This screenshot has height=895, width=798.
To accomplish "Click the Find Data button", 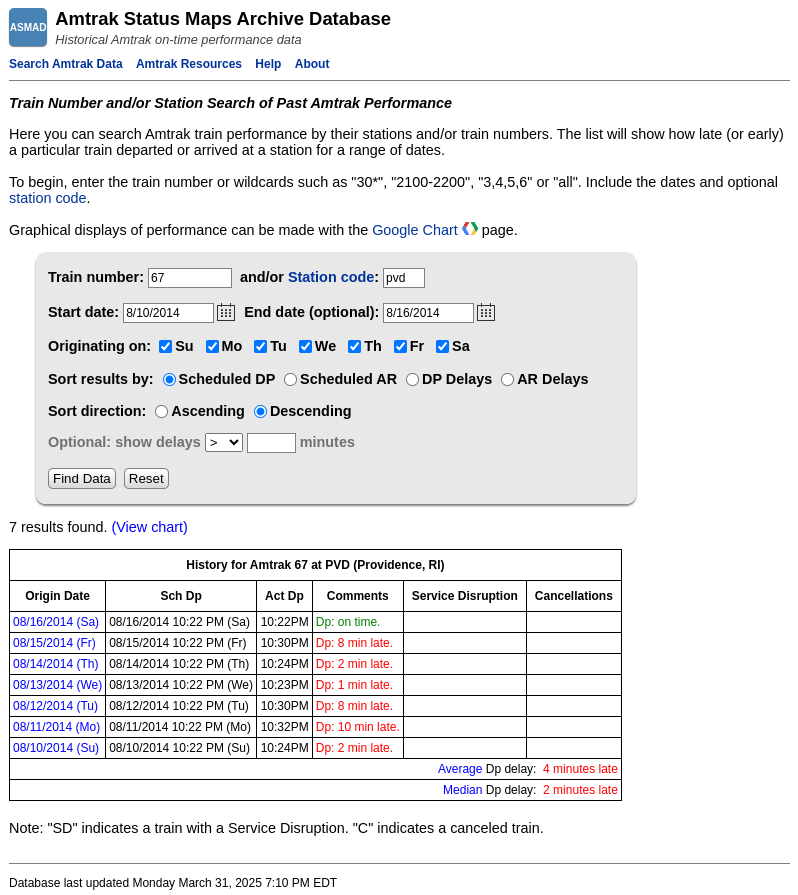I will coord(82,478).
